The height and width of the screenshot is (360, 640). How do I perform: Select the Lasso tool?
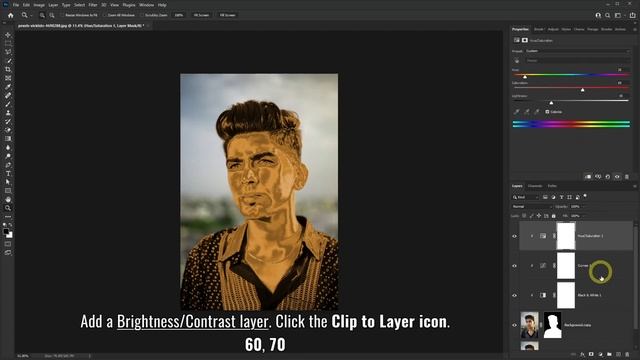8,52
